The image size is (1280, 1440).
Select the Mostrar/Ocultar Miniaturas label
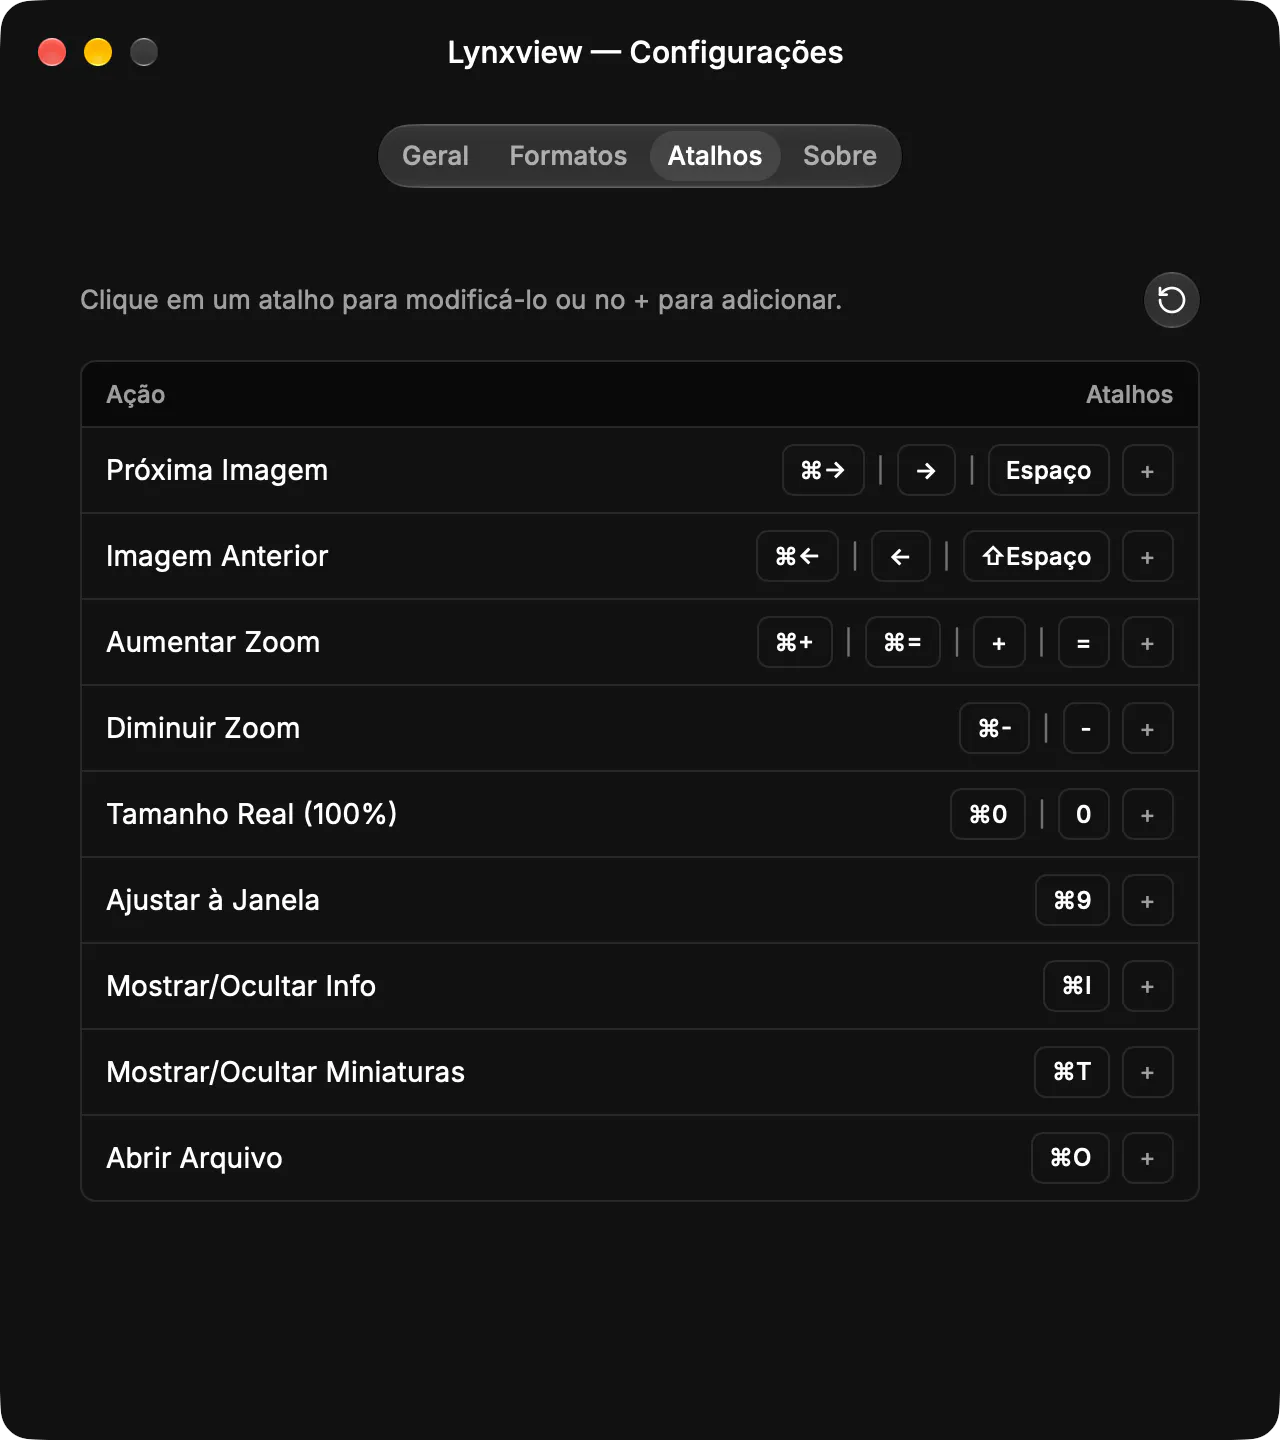[286, 1072]
